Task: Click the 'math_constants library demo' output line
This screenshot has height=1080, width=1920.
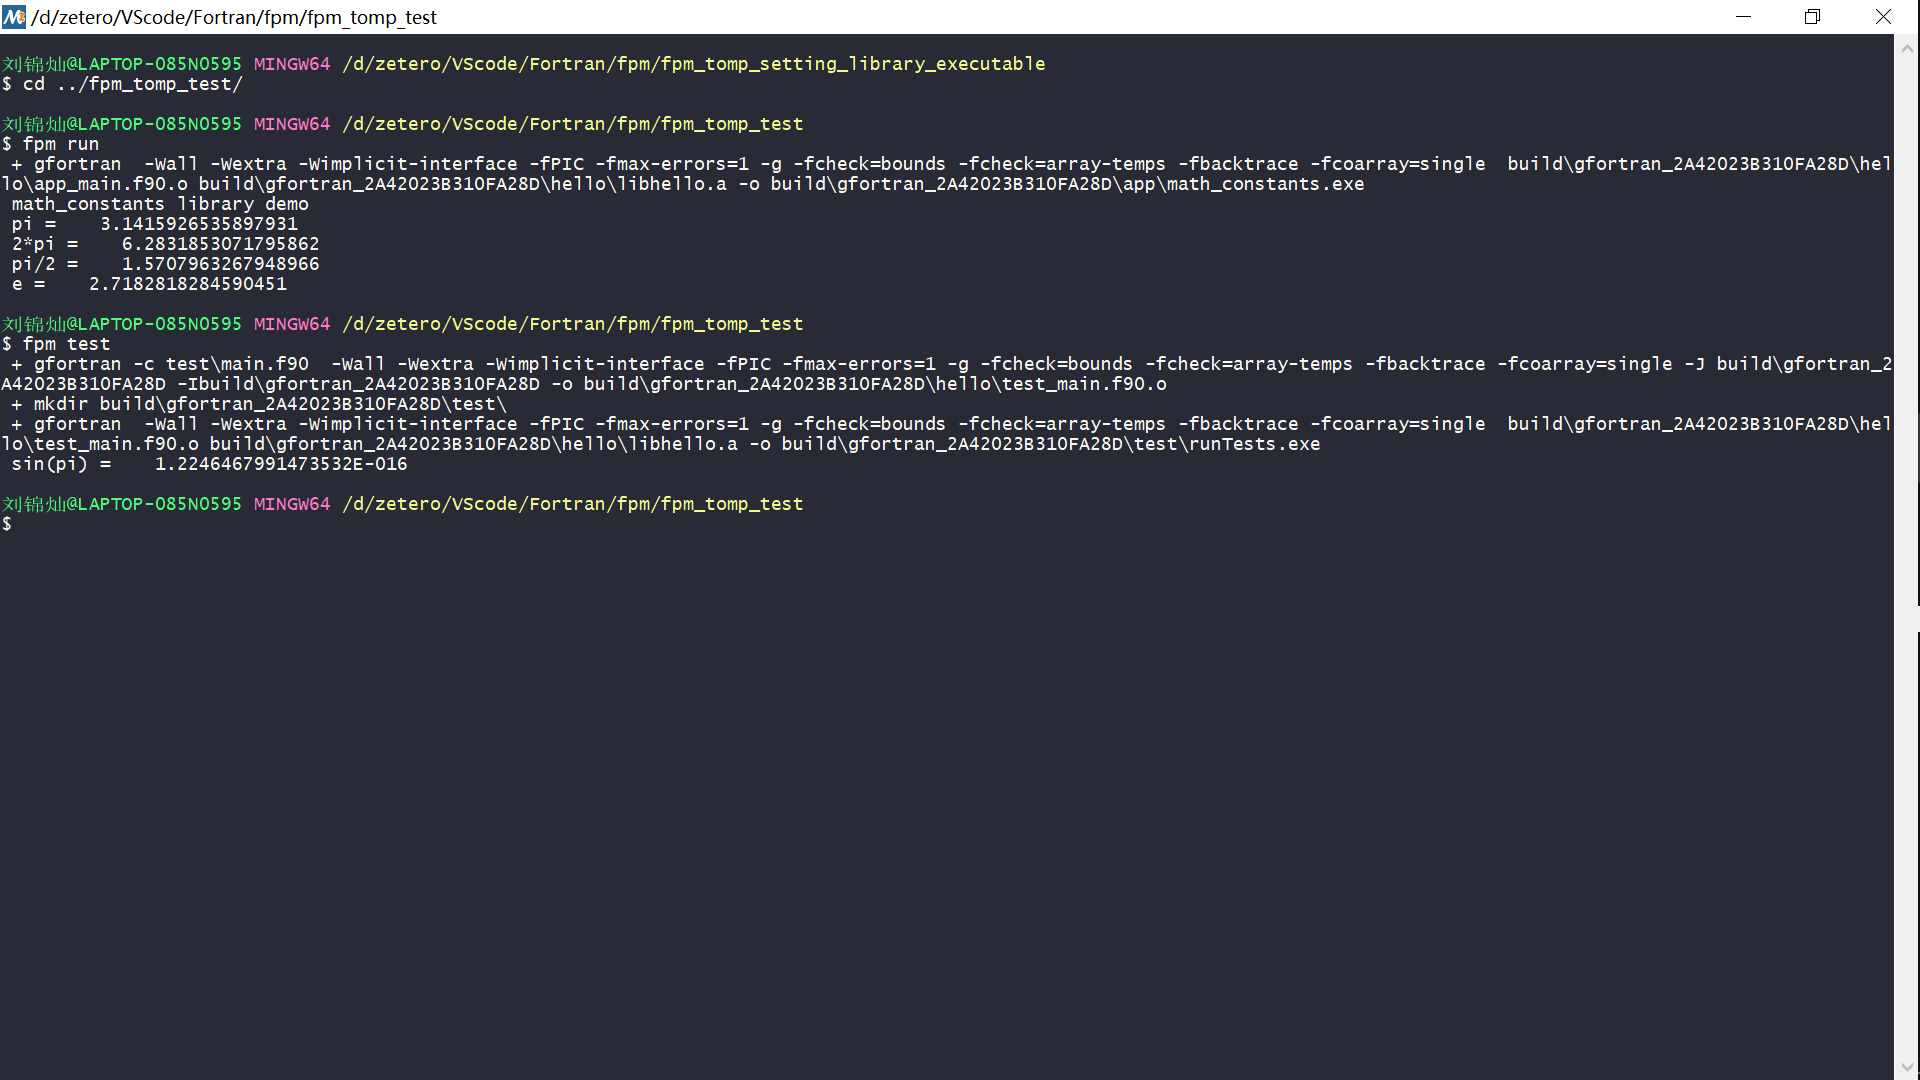Action: (160, 204)
